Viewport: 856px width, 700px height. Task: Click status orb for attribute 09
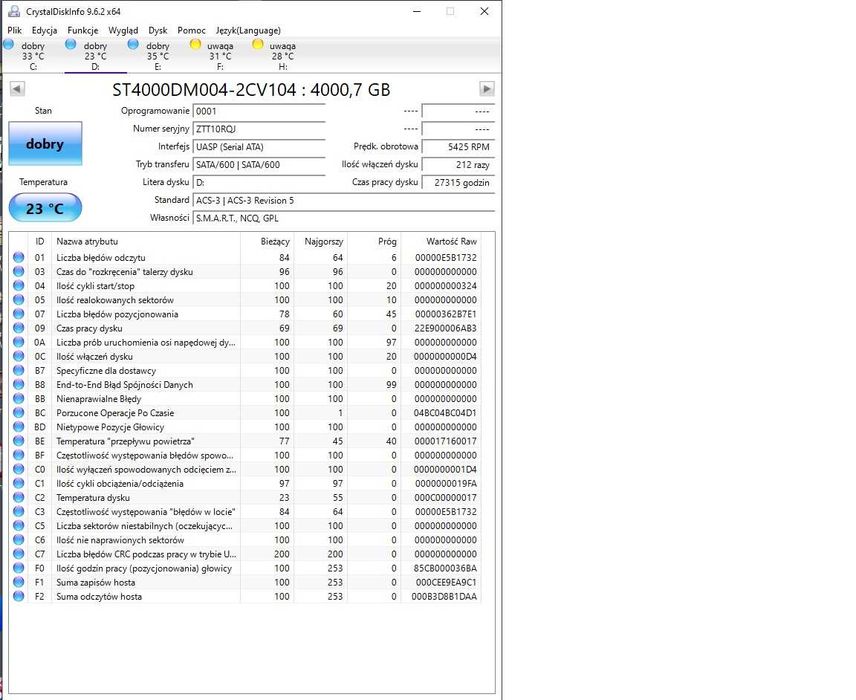[19, 328]
